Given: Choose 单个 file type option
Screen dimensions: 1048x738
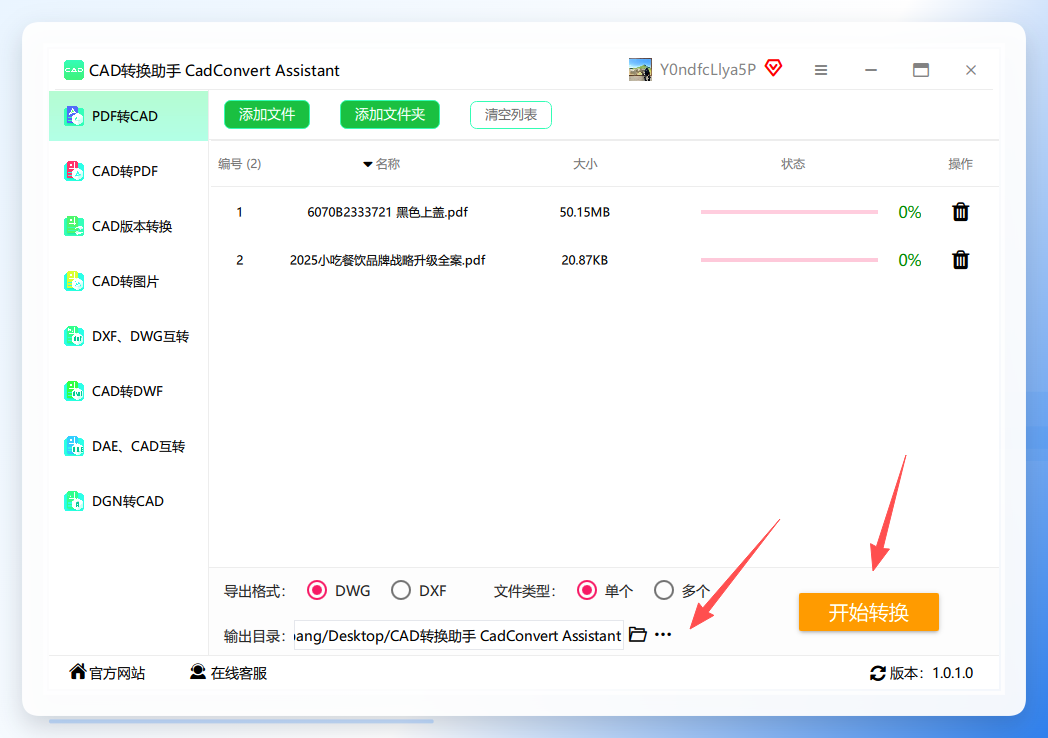Looking at the screenshot, I should pos(587,590).
